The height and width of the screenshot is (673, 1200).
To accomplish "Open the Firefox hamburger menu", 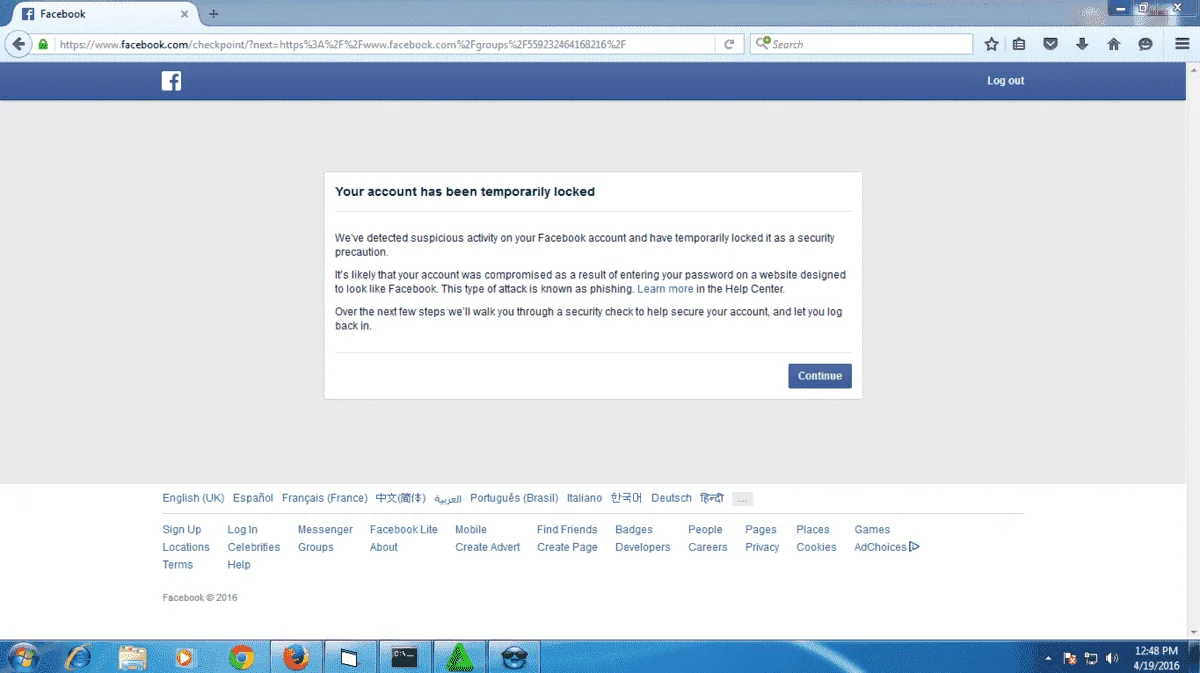I will tap(1181, 44).
